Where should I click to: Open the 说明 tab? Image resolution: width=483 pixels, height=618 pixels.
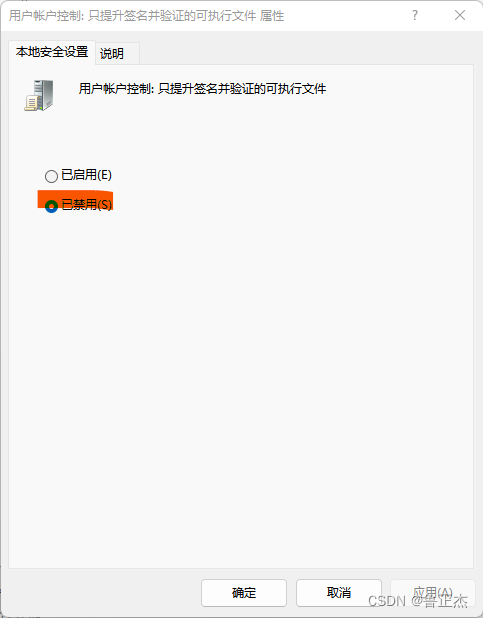coord(112,53)
